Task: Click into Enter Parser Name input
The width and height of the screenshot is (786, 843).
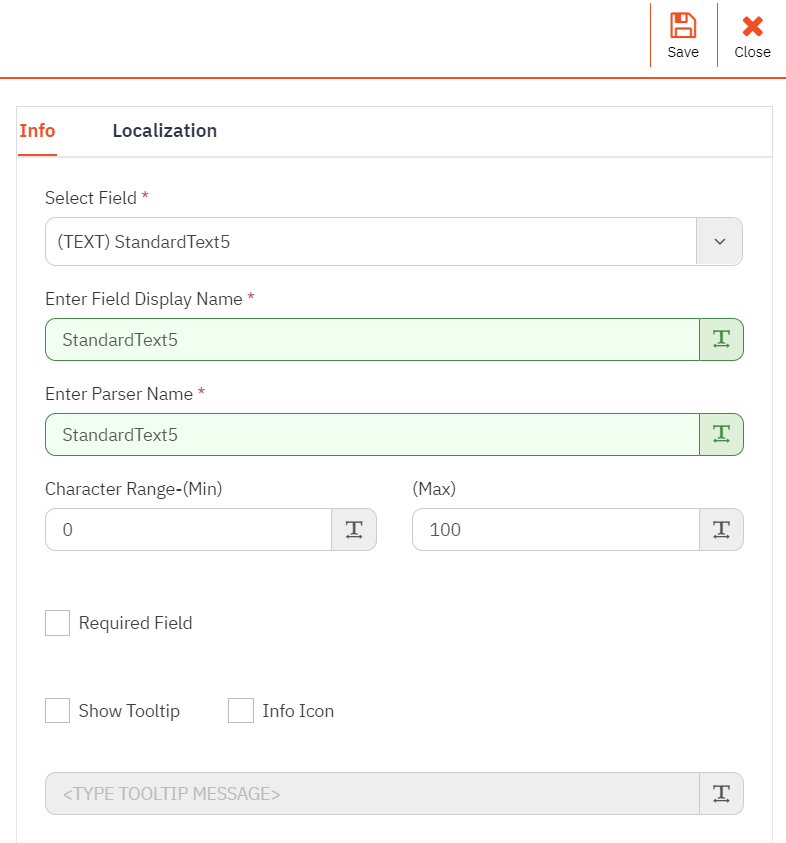Action: click(x=370, y=434)
